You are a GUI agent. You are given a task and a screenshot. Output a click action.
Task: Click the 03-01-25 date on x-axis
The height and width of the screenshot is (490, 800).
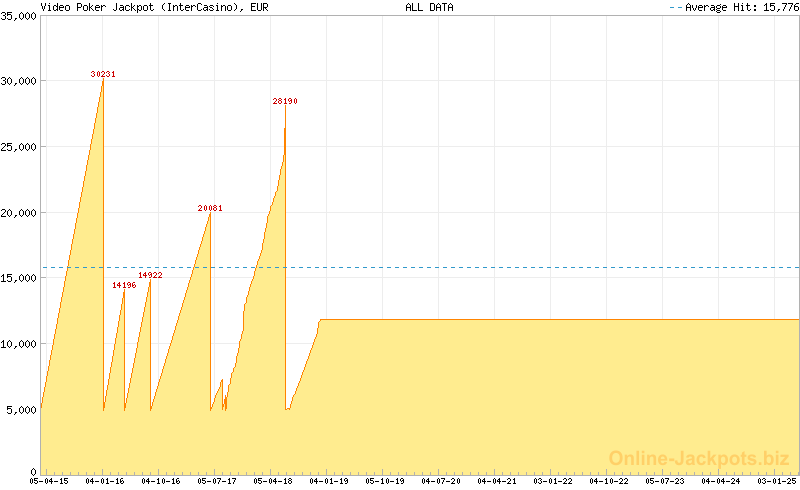pos(779,482)
